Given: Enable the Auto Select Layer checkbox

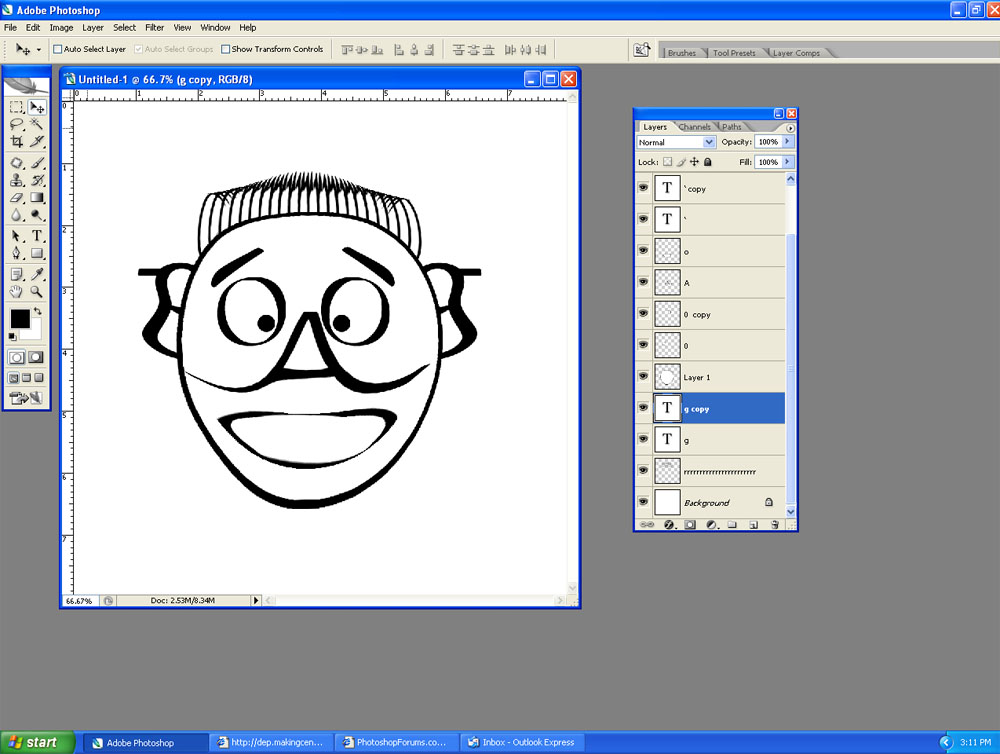Looking at the screenshot, I should click(x=58, y=49).
